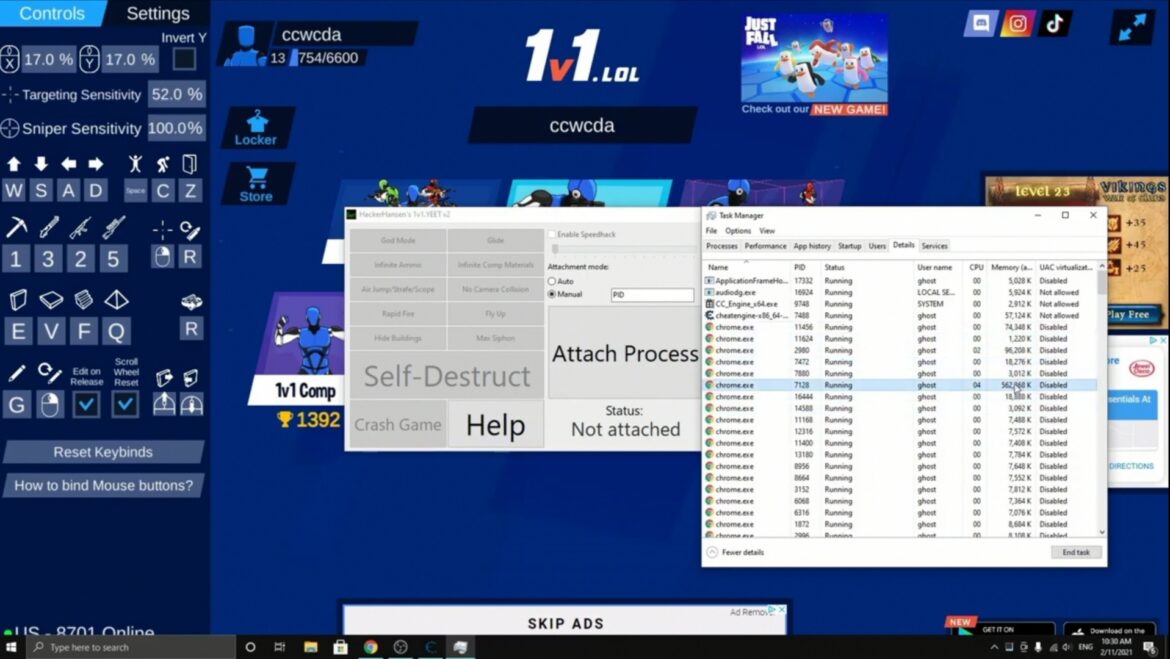The image size is (1170, 659).
Task: Open the Store shopping cart icon
Action: click(256, 183)
